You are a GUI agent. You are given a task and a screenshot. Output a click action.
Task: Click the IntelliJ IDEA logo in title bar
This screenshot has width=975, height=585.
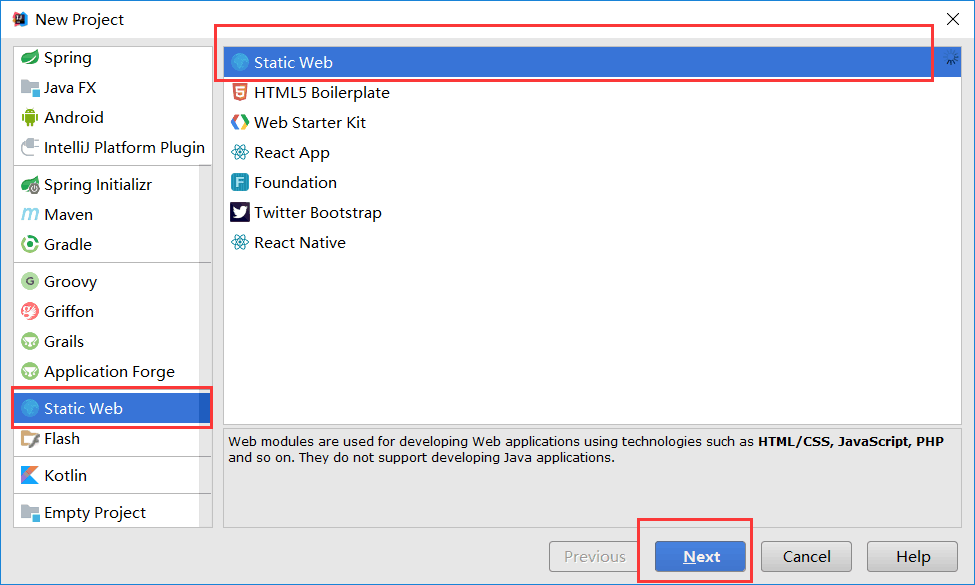21,19
